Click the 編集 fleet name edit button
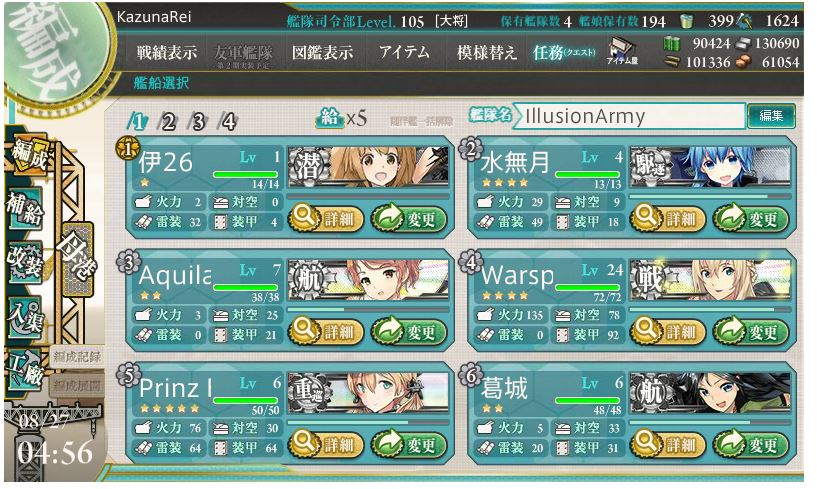 click(771, 116)
